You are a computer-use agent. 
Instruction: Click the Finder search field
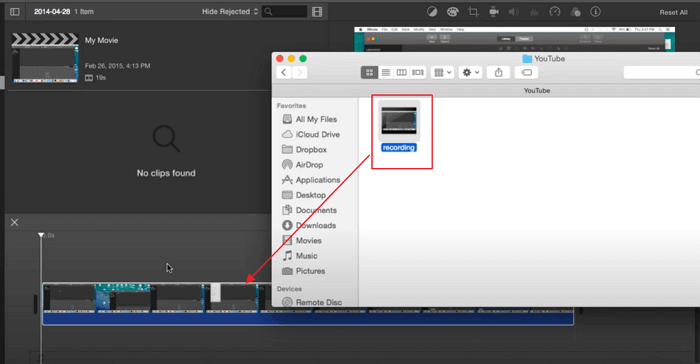point(662,72)
